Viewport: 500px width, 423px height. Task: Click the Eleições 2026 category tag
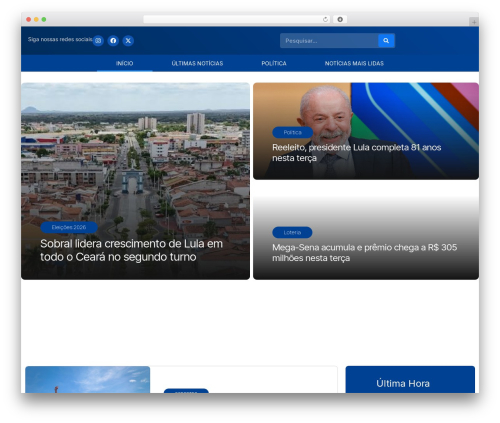69,227
